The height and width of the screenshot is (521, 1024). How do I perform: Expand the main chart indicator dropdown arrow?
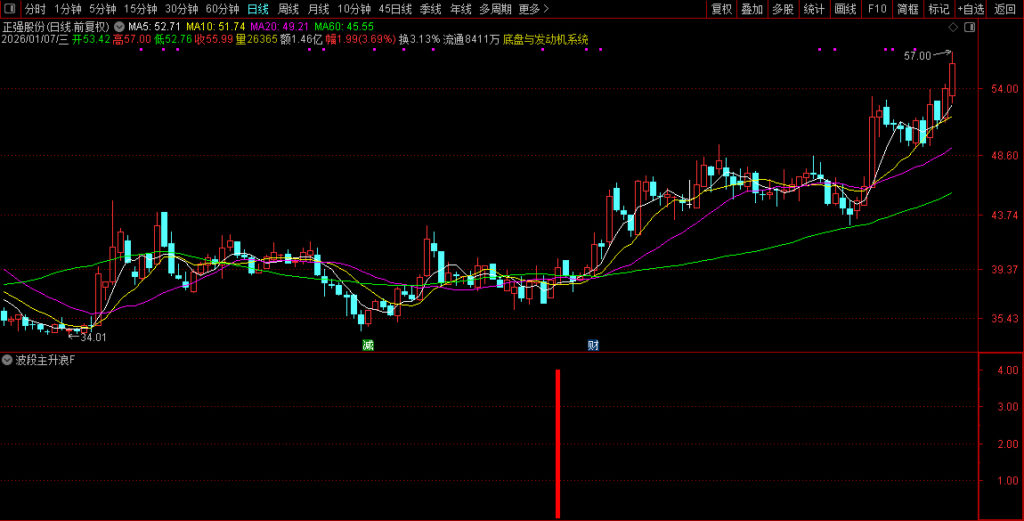[120, 26]
